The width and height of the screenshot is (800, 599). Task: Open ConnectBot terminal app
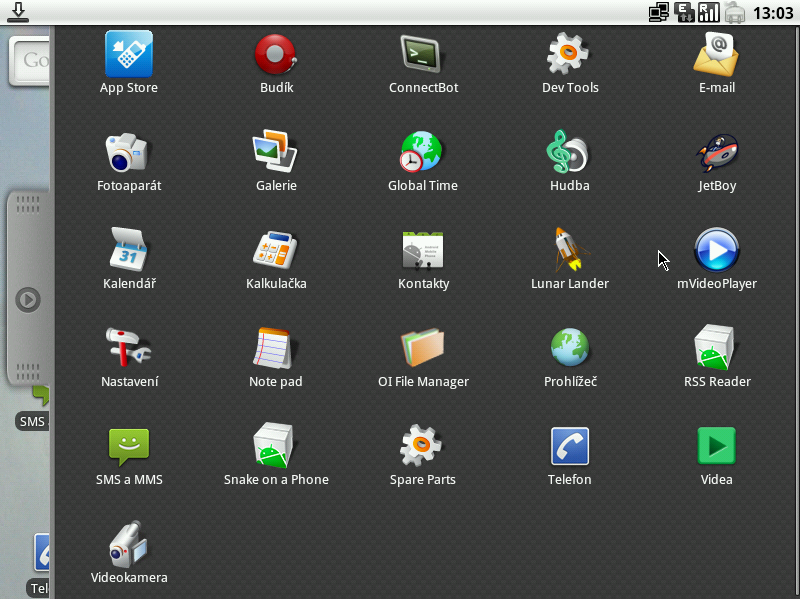(x=423, y=55)
